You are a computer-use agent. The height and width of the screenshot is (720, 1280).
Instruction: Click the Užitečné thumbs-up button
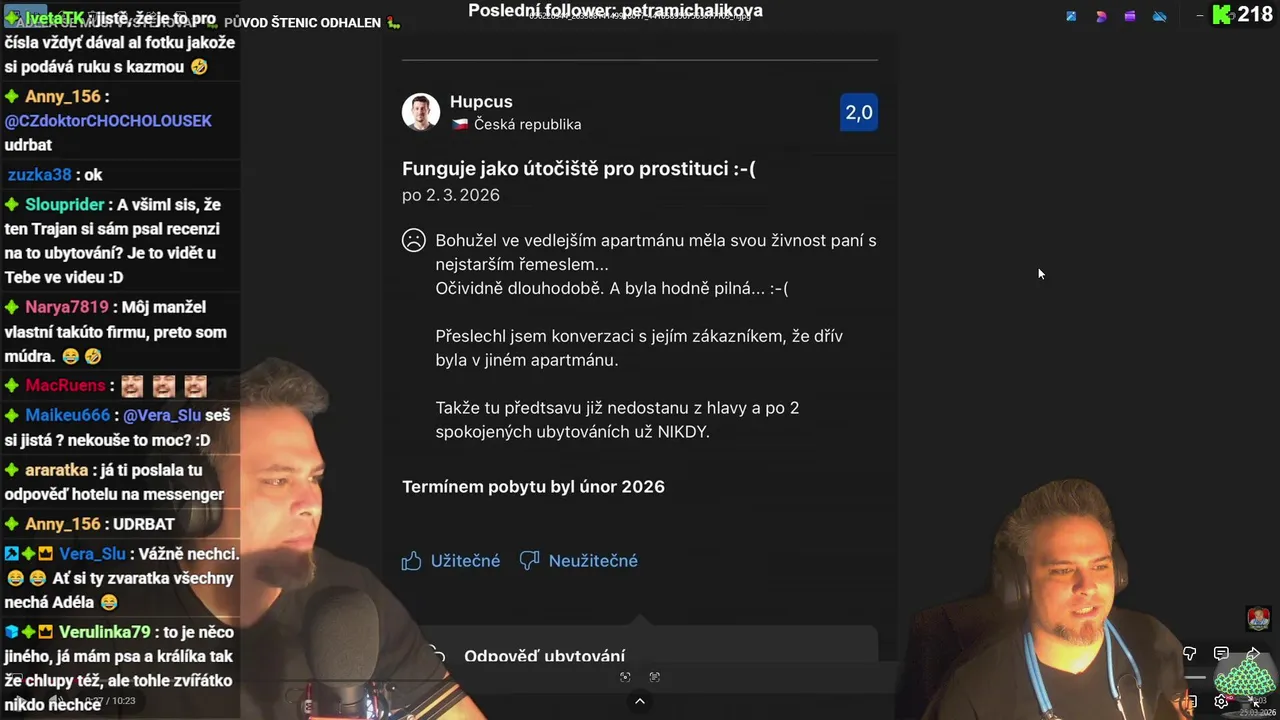(451, 561)
